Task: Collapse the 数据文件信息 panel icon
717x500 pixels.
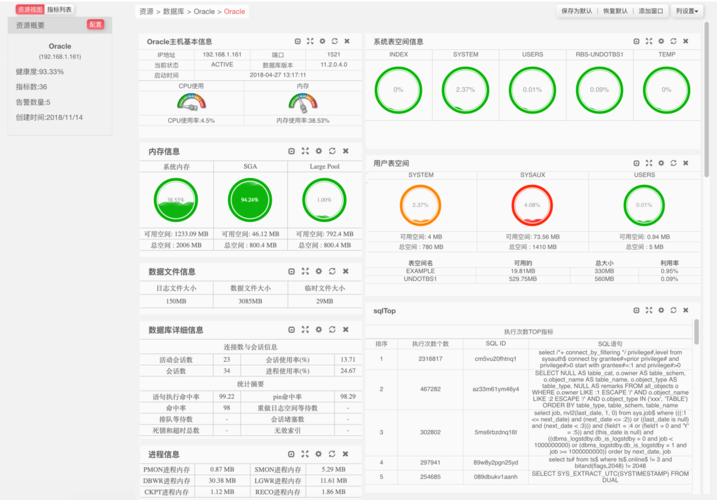Action: click(291, 271)
